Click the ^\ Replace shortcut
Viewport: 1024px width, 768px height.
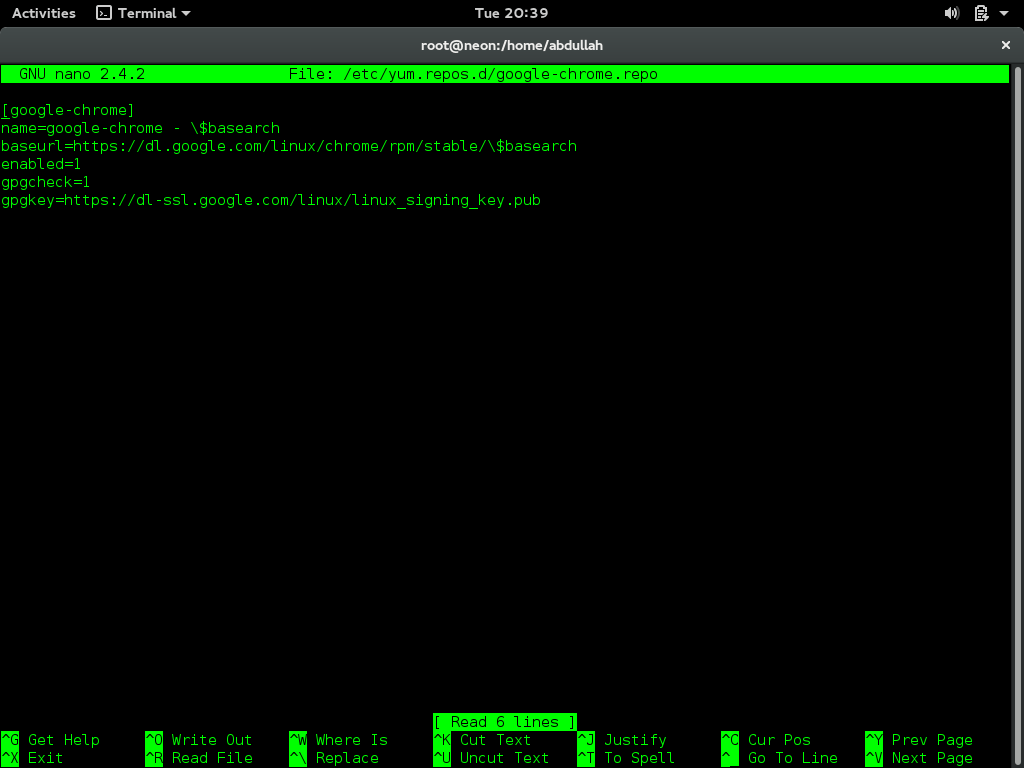point(334,758)
